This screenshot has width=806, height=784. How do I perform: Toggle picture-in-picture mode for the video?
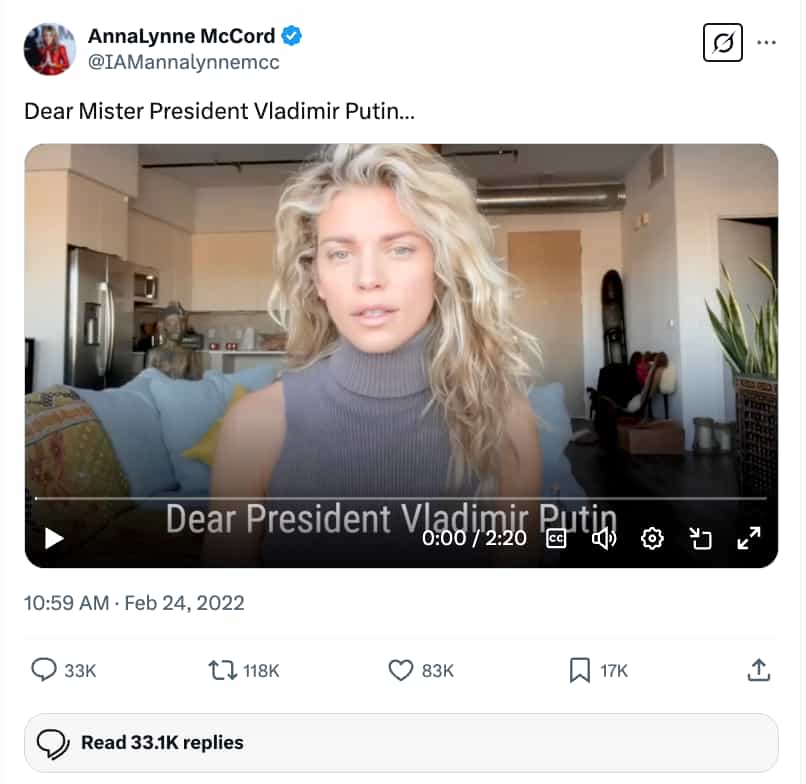[x=700, y=539]
